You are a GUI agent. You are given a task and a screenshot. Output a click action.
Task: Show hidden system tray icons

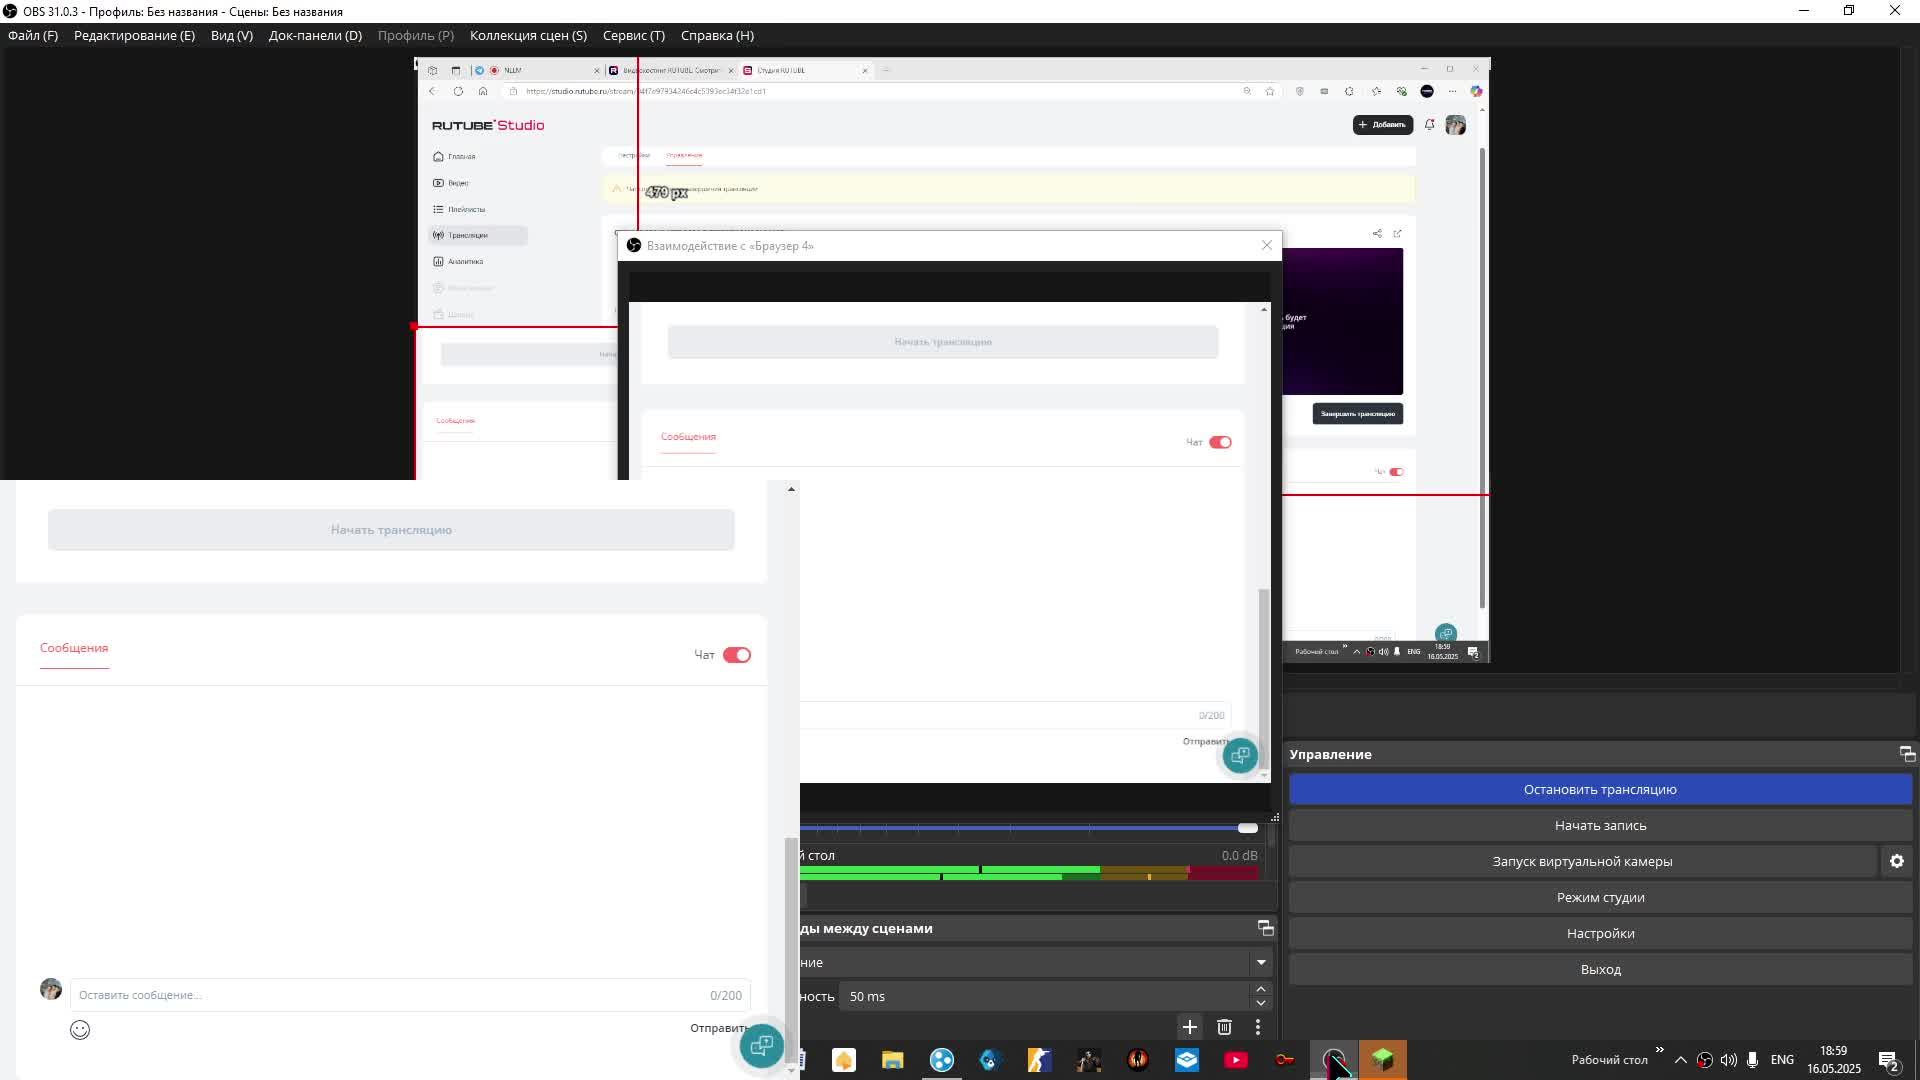(1680, 1060)
